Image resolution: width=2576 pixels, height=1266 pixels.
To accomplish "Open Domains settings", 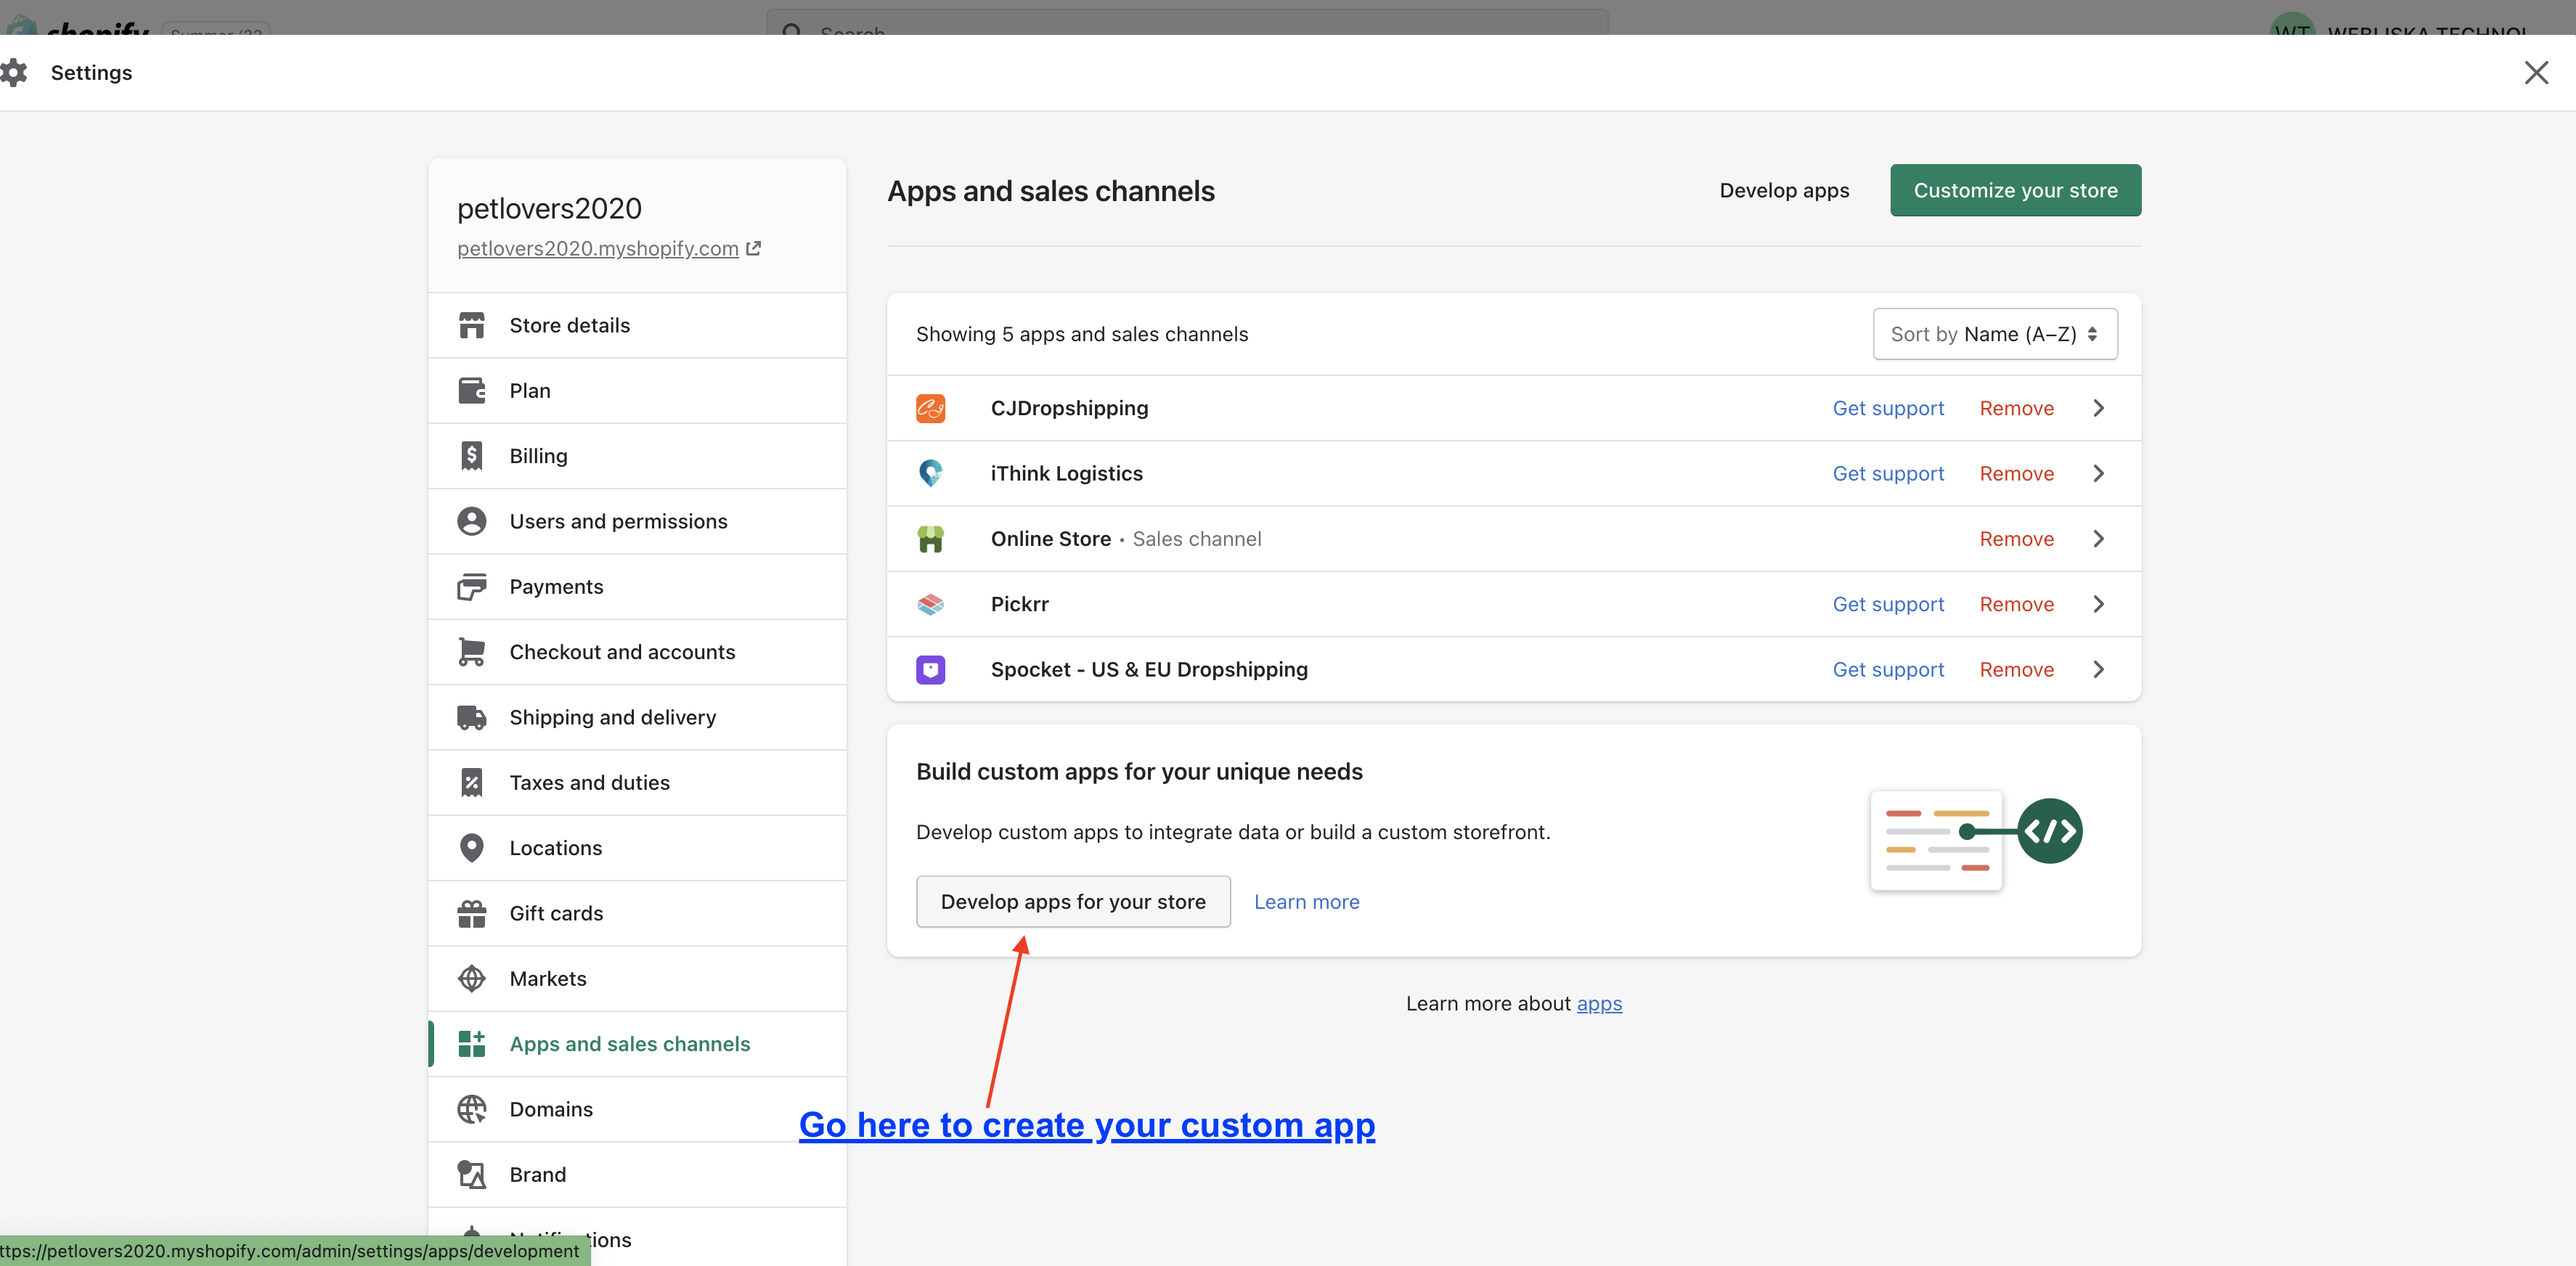I will point(637,1109).
